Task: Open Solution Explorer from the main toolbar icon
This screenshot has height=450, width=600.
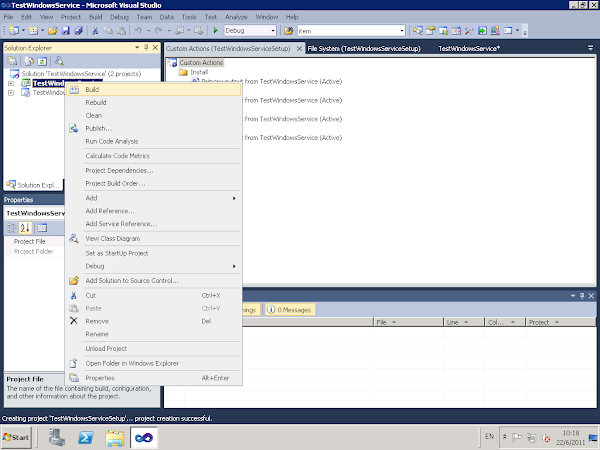Action: coord(418,31)
